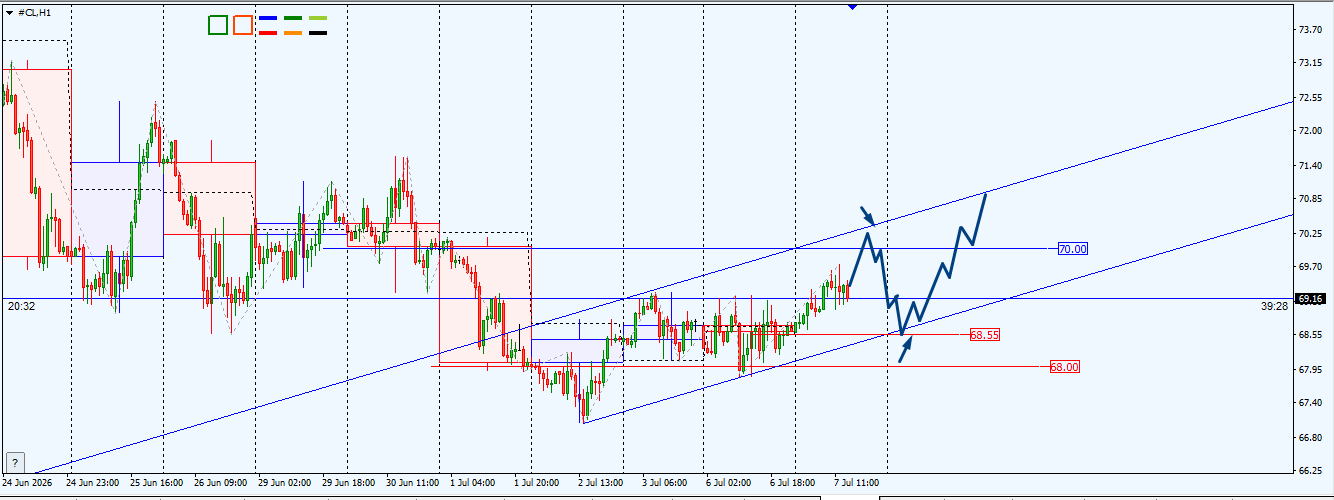Click the upward arrow below lower channel line
1334x500 pixels.
point(906,349)
